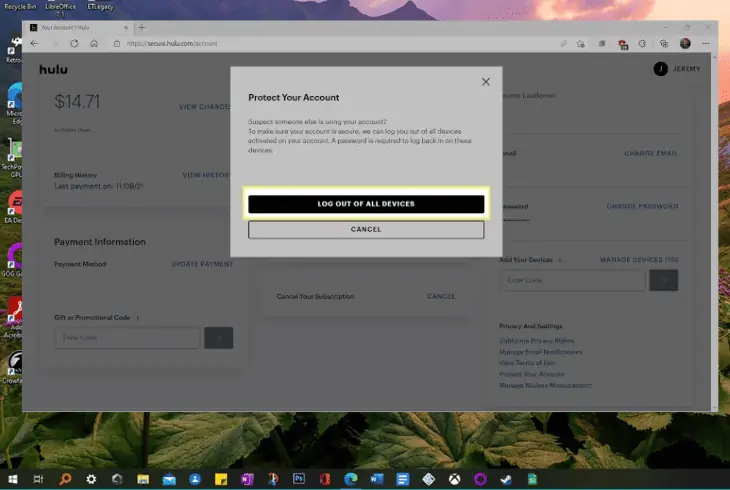Click CHANGE PASSWORD link
730x490 pixels.
tap(642, 206)
